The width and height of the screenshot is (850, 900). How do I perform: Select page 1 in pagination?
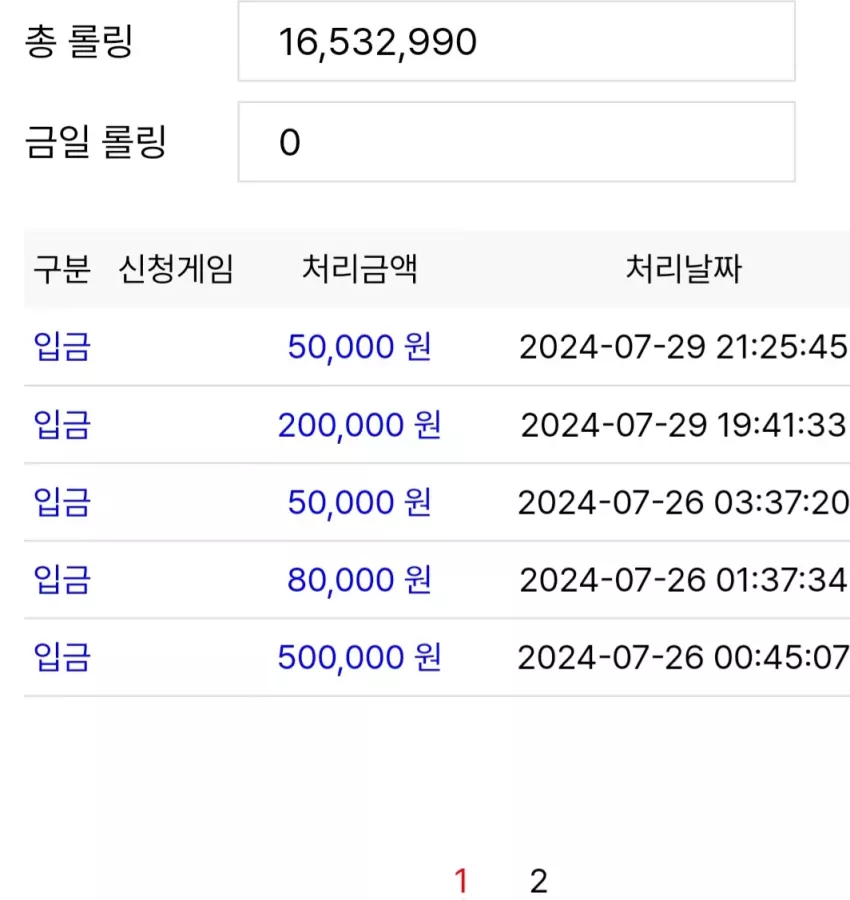click(x=461, y=881)
